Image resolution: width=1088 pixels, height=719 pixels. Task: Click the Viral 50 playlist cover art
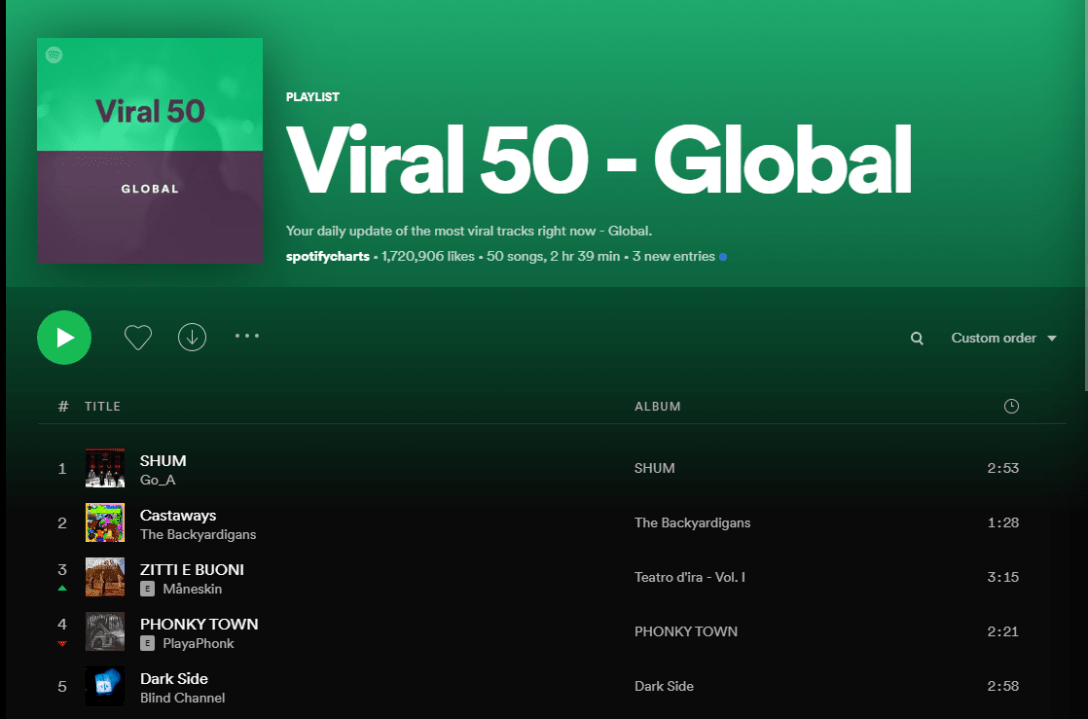(x=150, y=151)
